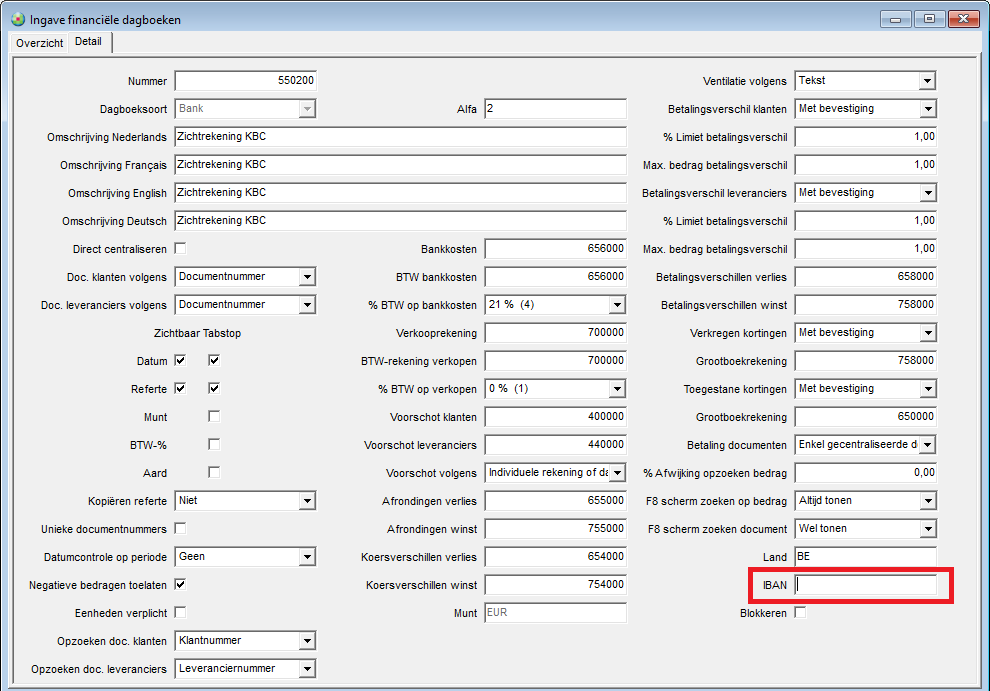Toggle the Negatieve bedragen toelaten checkbox
Image resolution: width=990 pixels, height=691 pixels.
tap(181, 584)
